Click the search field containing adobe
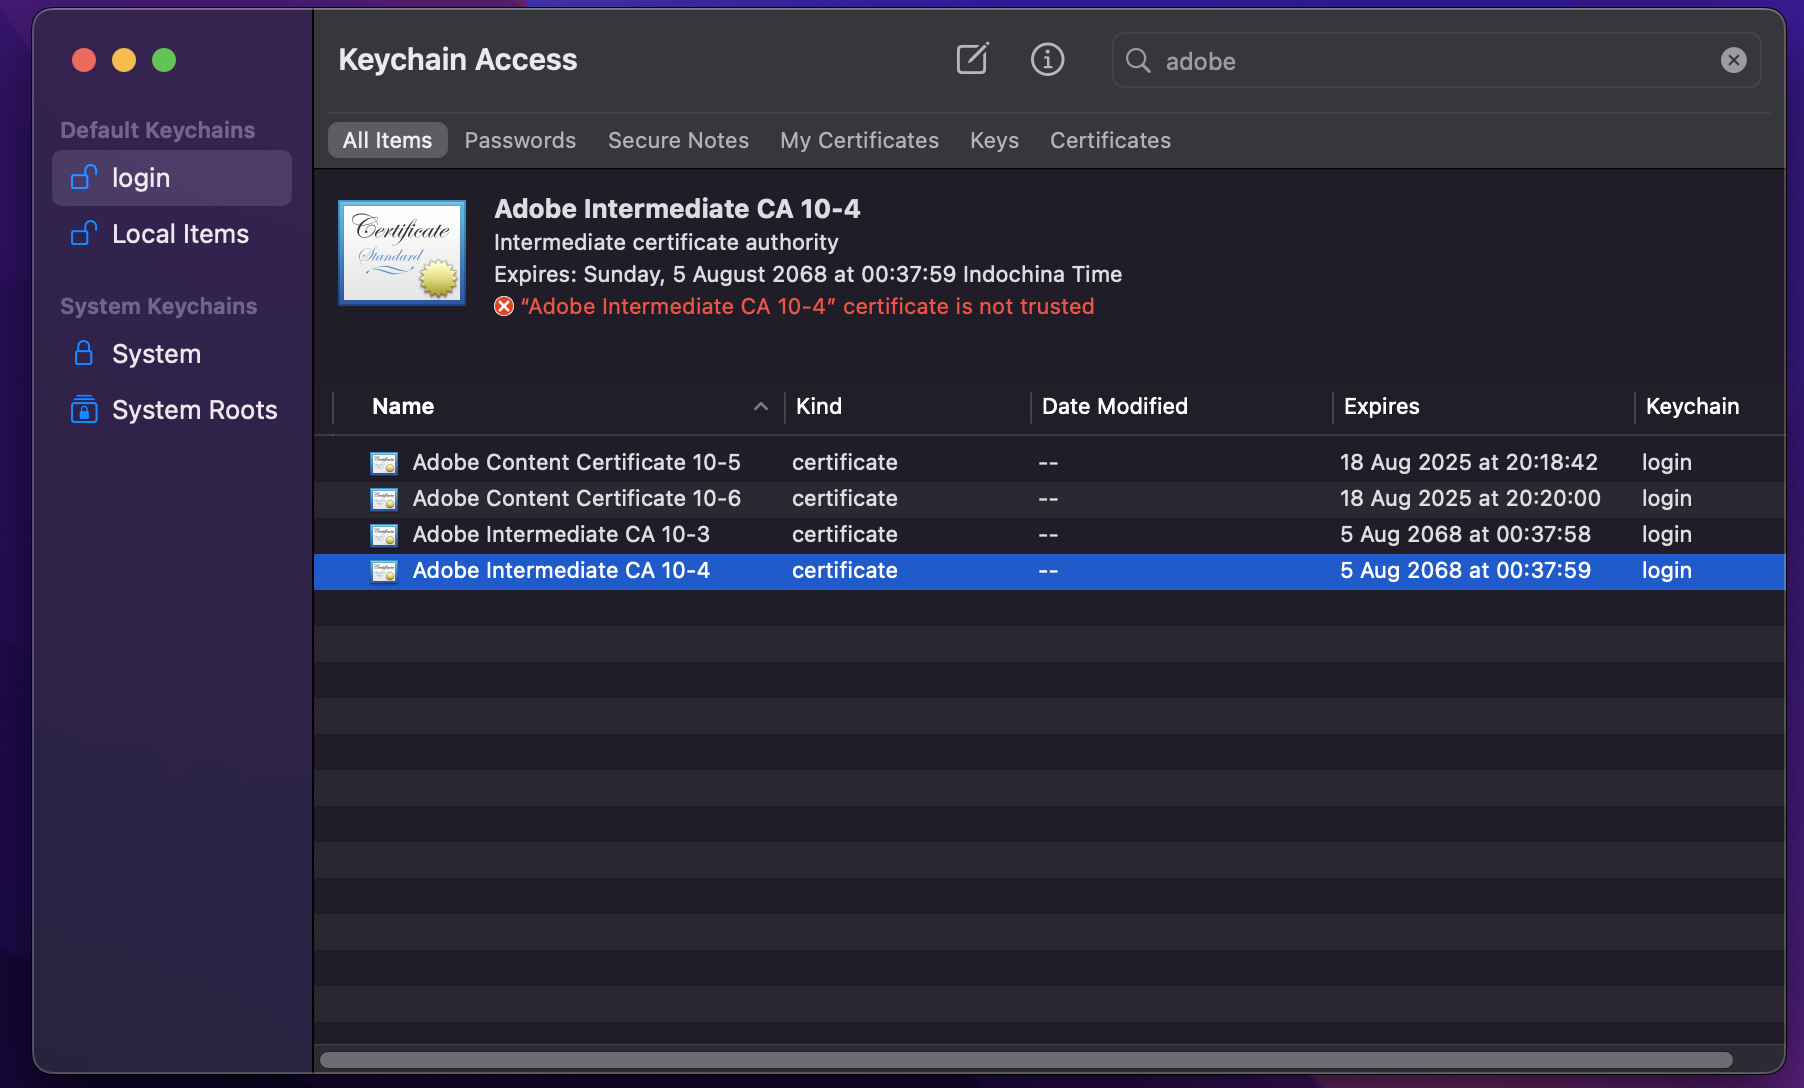Image resolution: width=1804 pixels, height=1088 pixels. tap(1436, 60)
